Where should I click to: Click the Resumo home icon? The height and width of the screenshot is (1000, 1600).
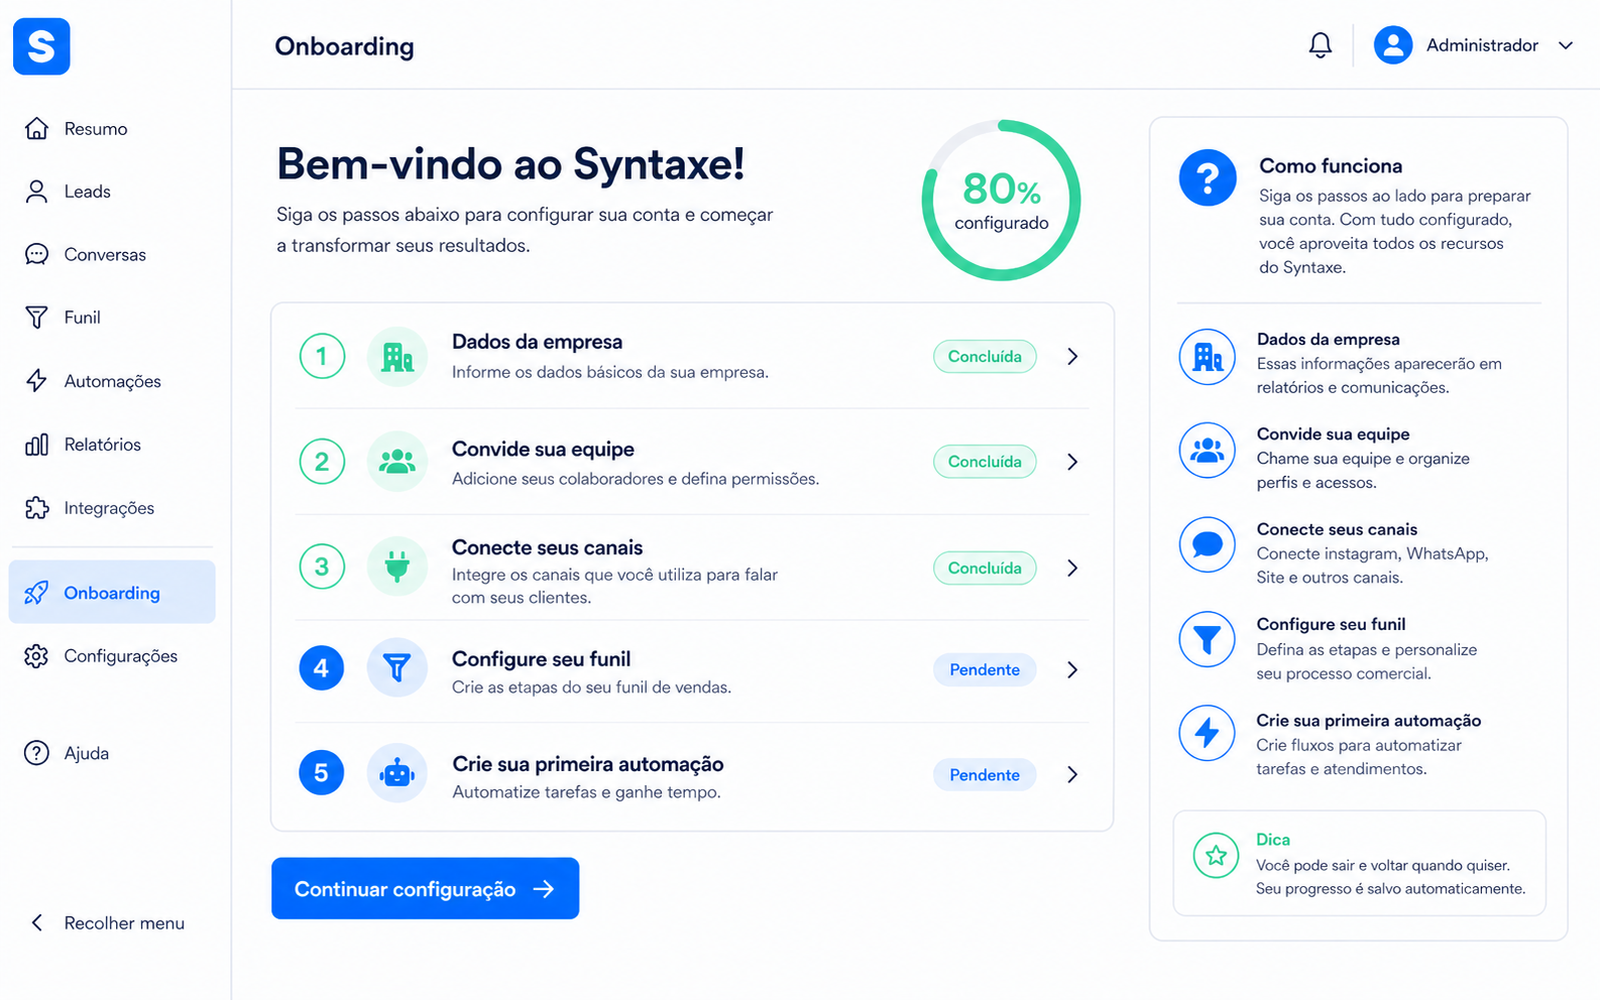[x=37, y=128]
